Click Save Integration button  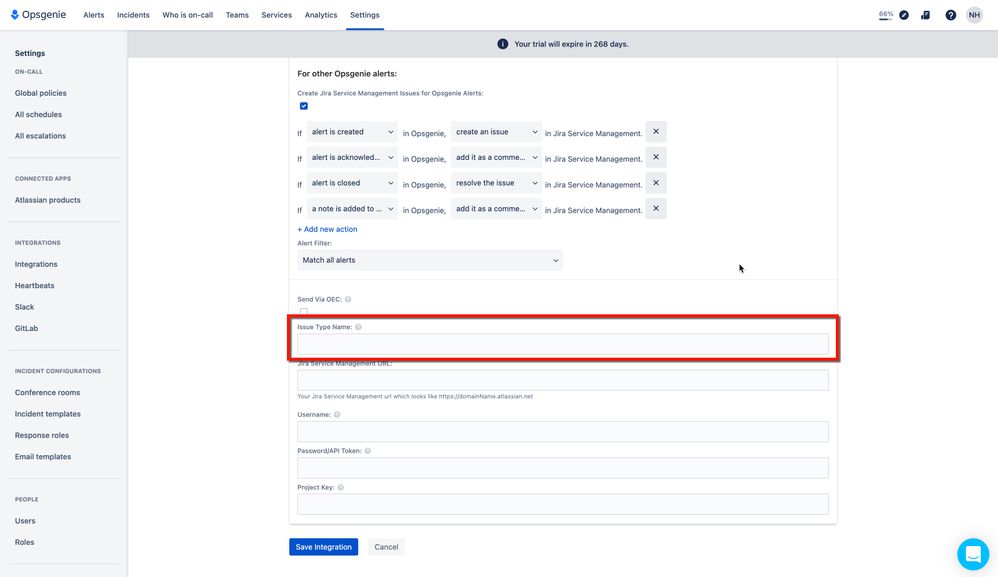coord(323,547)
